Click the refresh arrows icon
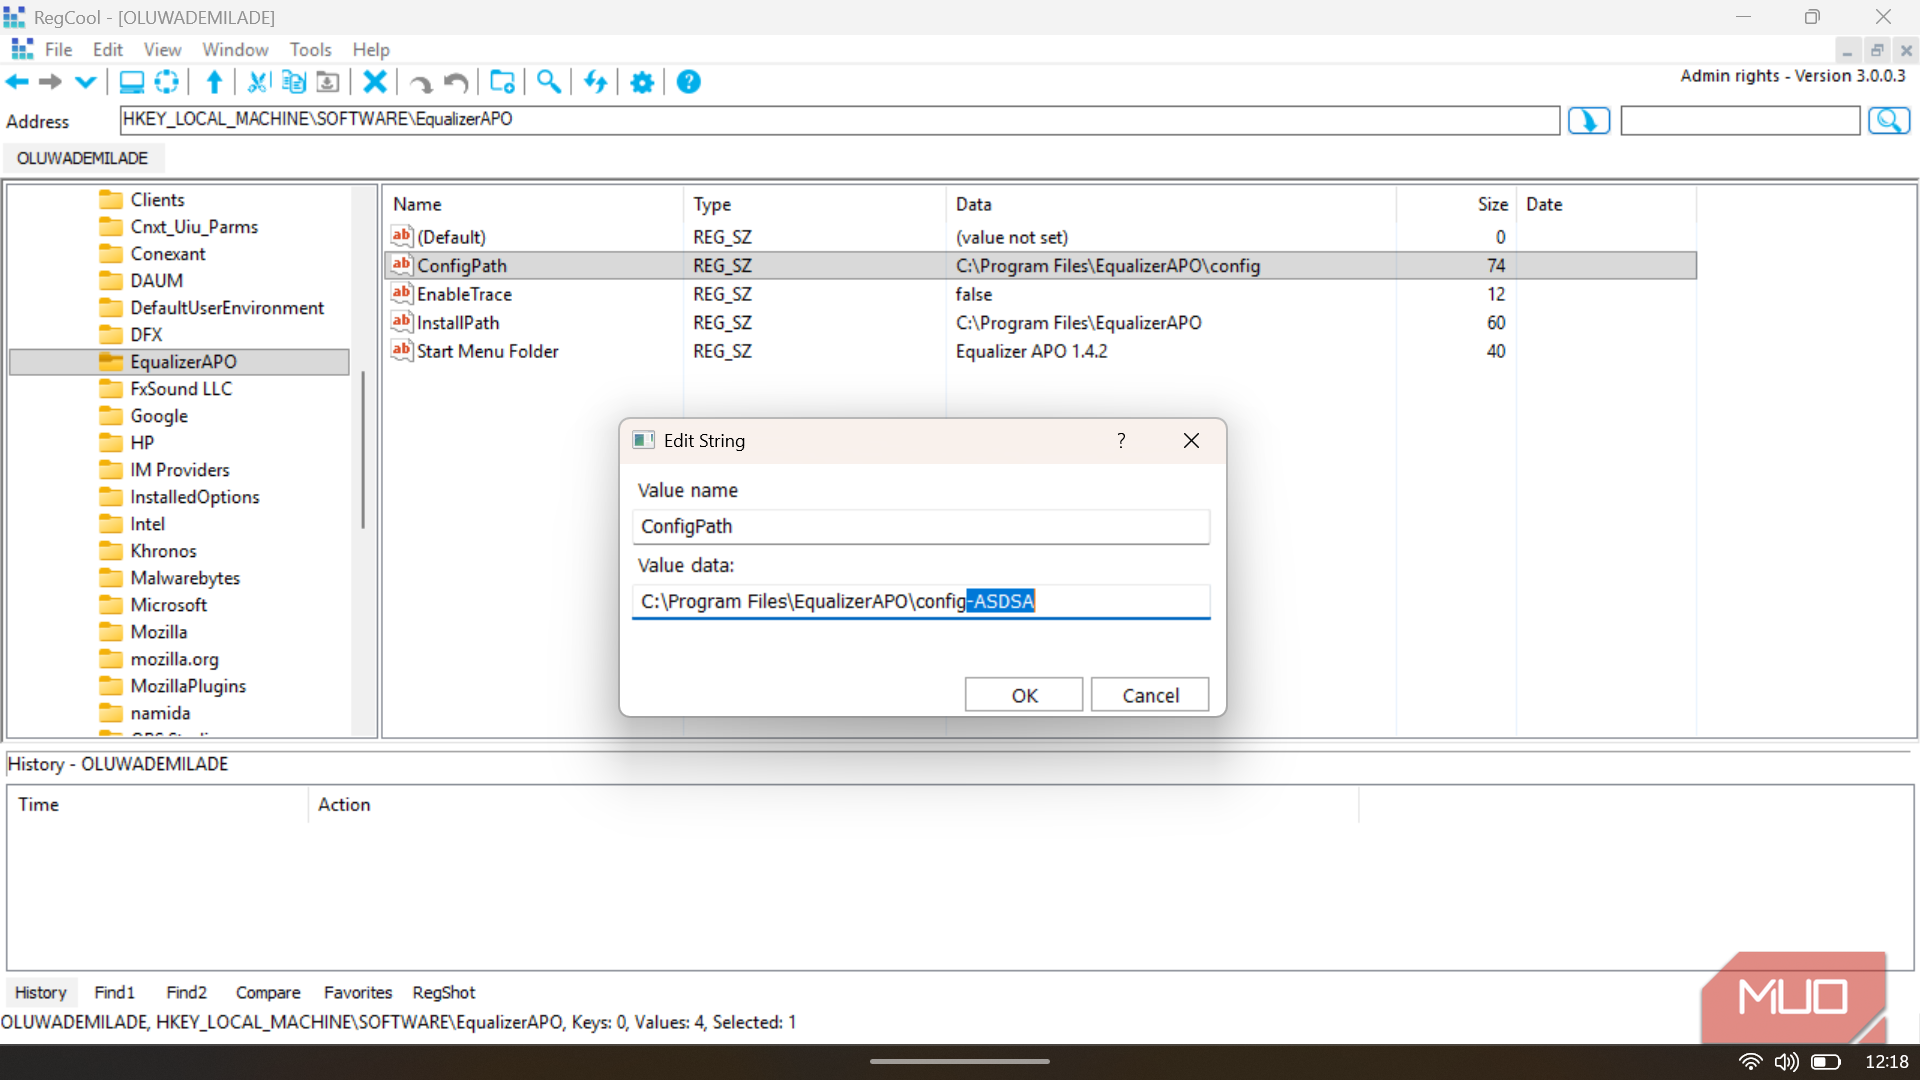 point(596,82)
